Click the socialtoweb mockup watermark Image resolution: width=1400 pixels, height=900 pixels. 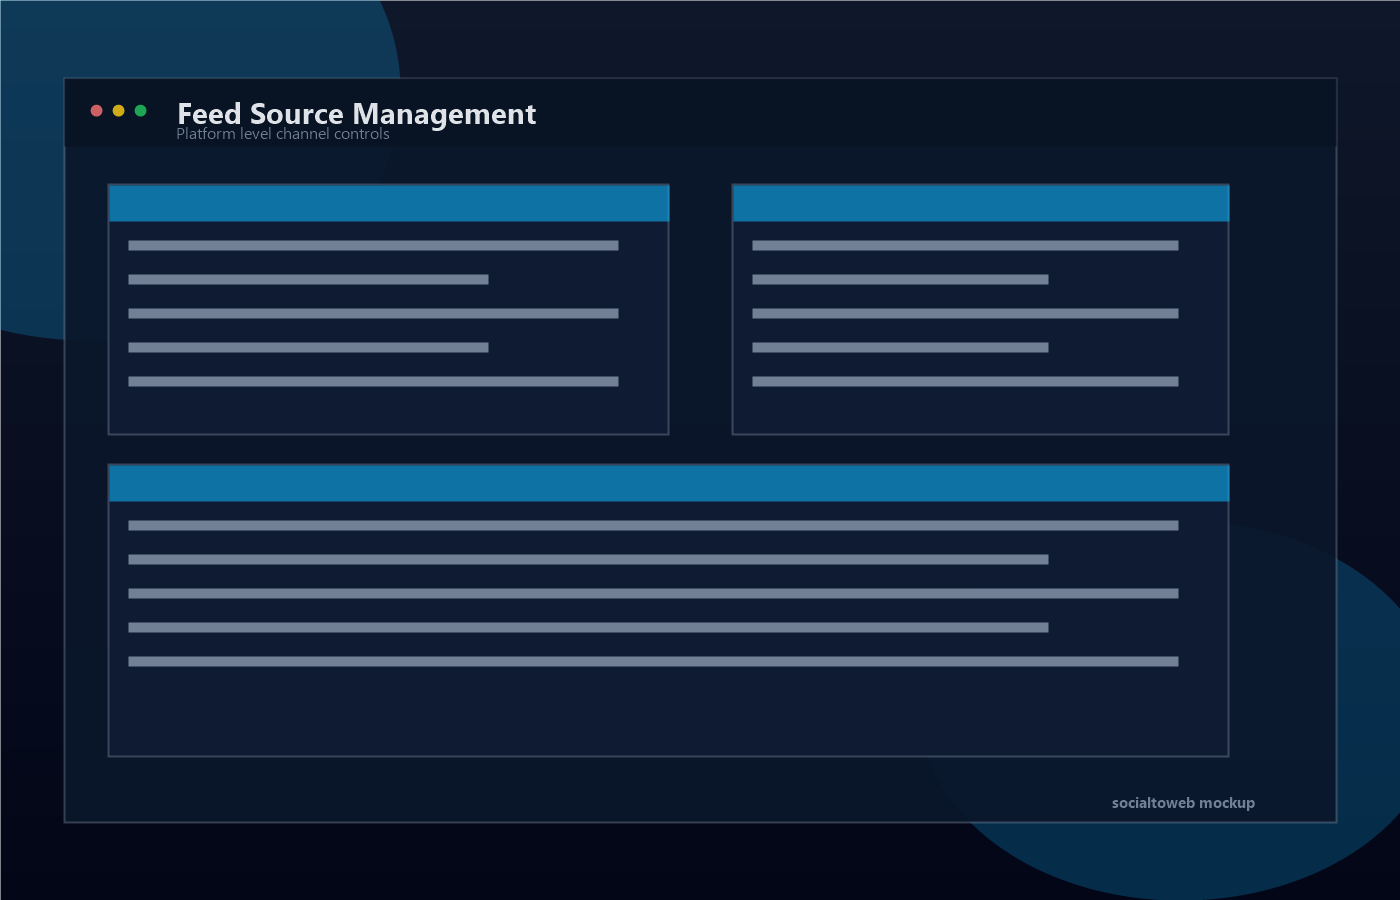point(1184,802)
